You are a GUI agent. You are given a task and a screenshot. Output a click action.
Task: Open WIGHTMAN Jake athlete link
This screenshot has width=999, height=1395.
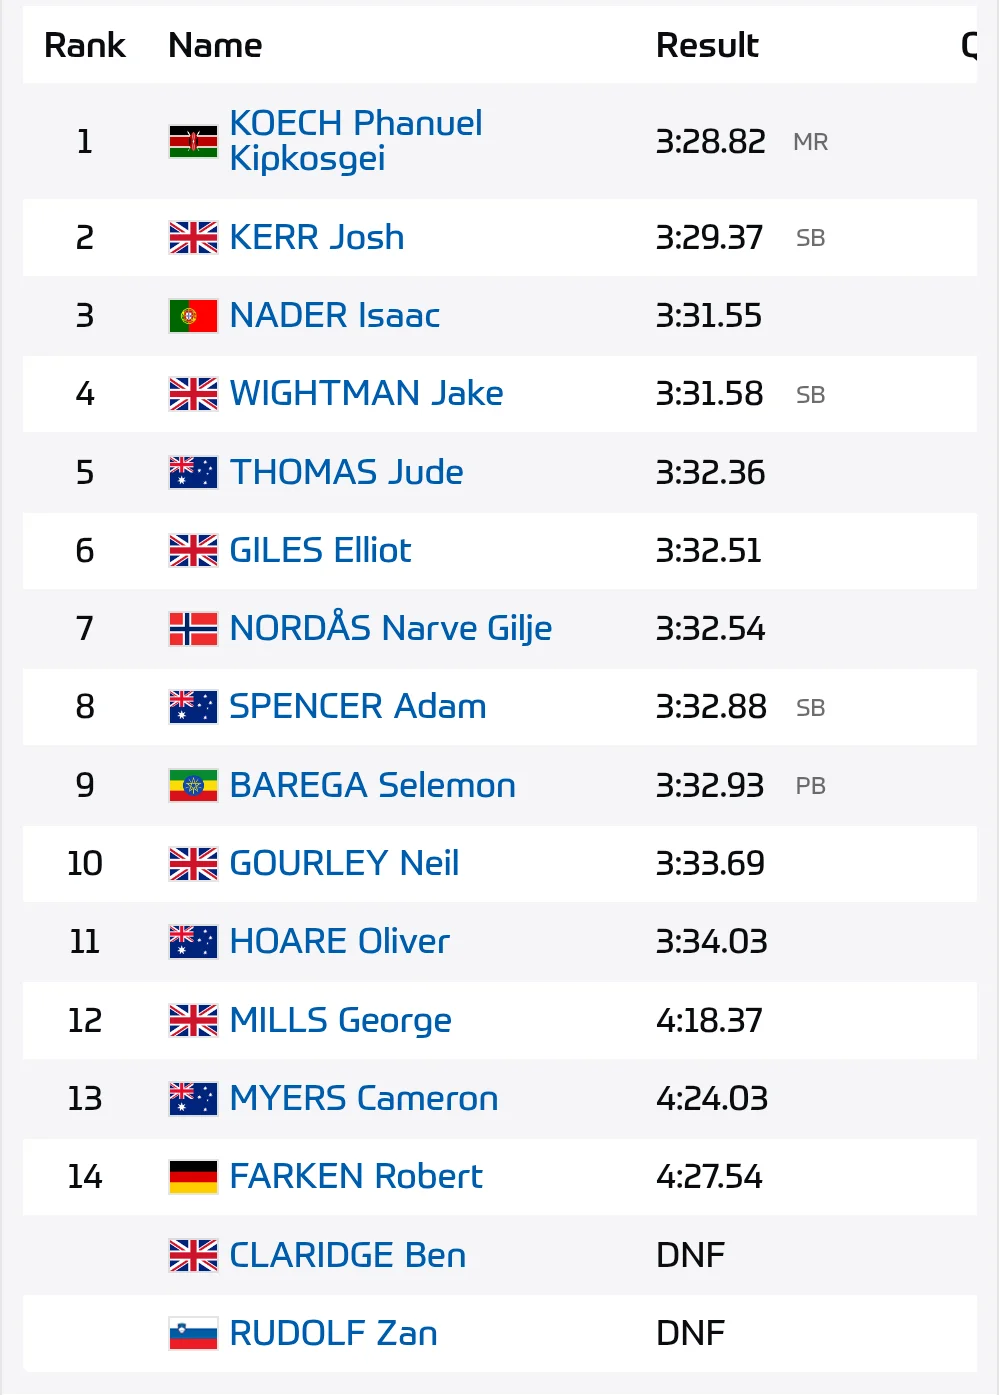click(366, 393)
